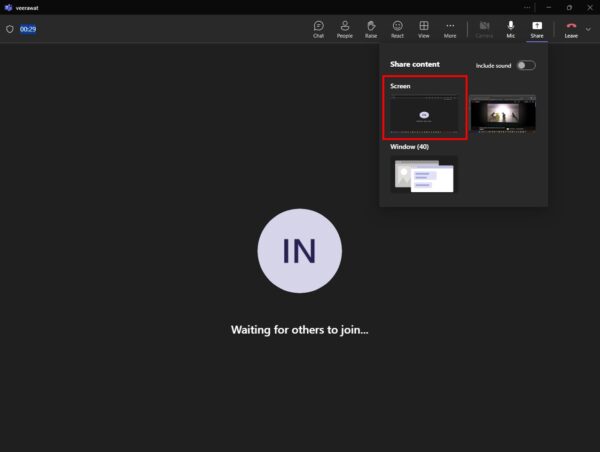This screenshot has height=452, width=600.
Task: Open the React emoji menu
Action: (x=398, y=28)
